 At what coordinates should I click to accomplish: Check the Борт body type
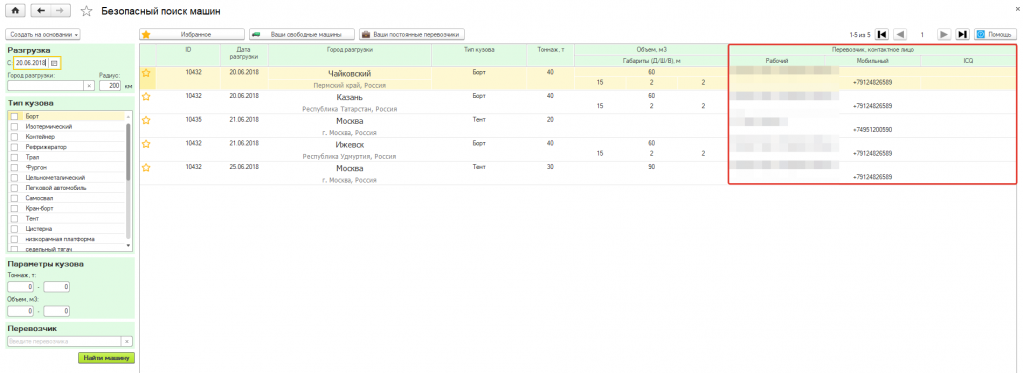point(14,116)
